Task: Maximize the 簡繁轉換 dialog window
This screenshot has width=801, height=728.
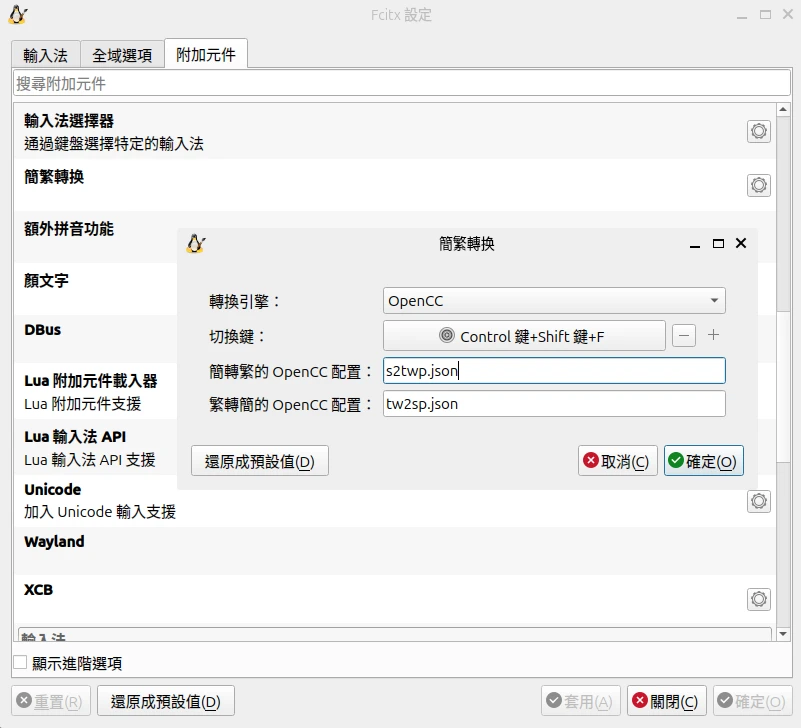Action: pyautogui.click(x=718, y=244)
